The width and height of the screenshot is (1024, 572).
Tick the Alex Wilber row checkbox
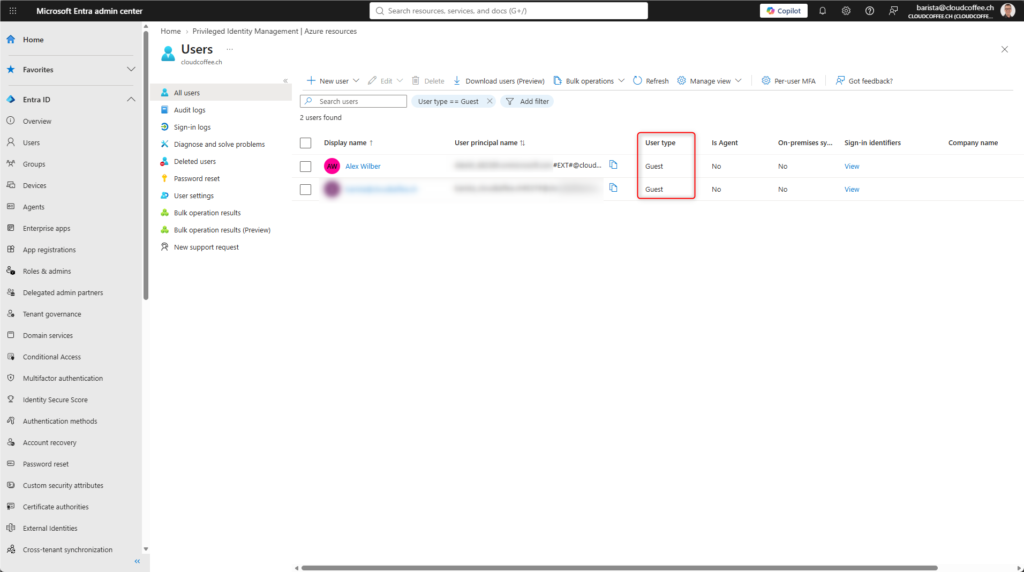click(x=306, y=167)
